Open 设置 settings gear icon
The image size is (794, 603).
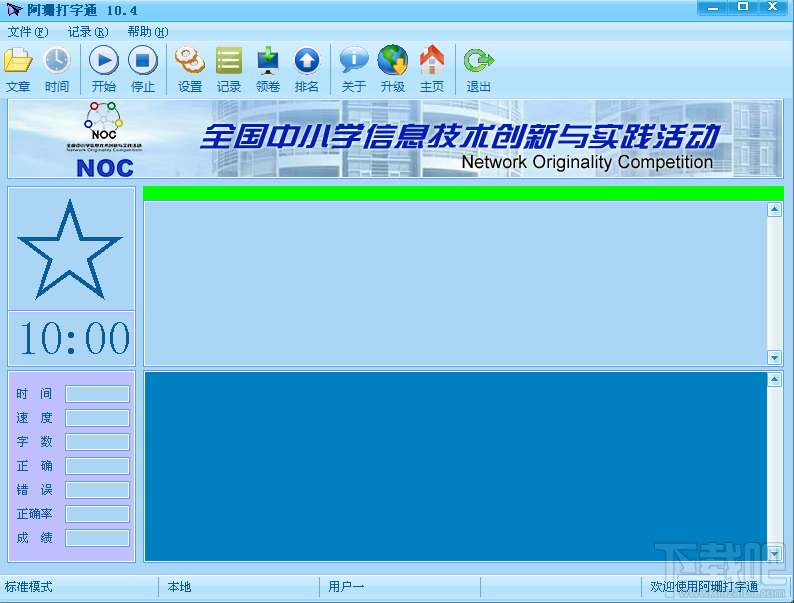coord(190,61)
